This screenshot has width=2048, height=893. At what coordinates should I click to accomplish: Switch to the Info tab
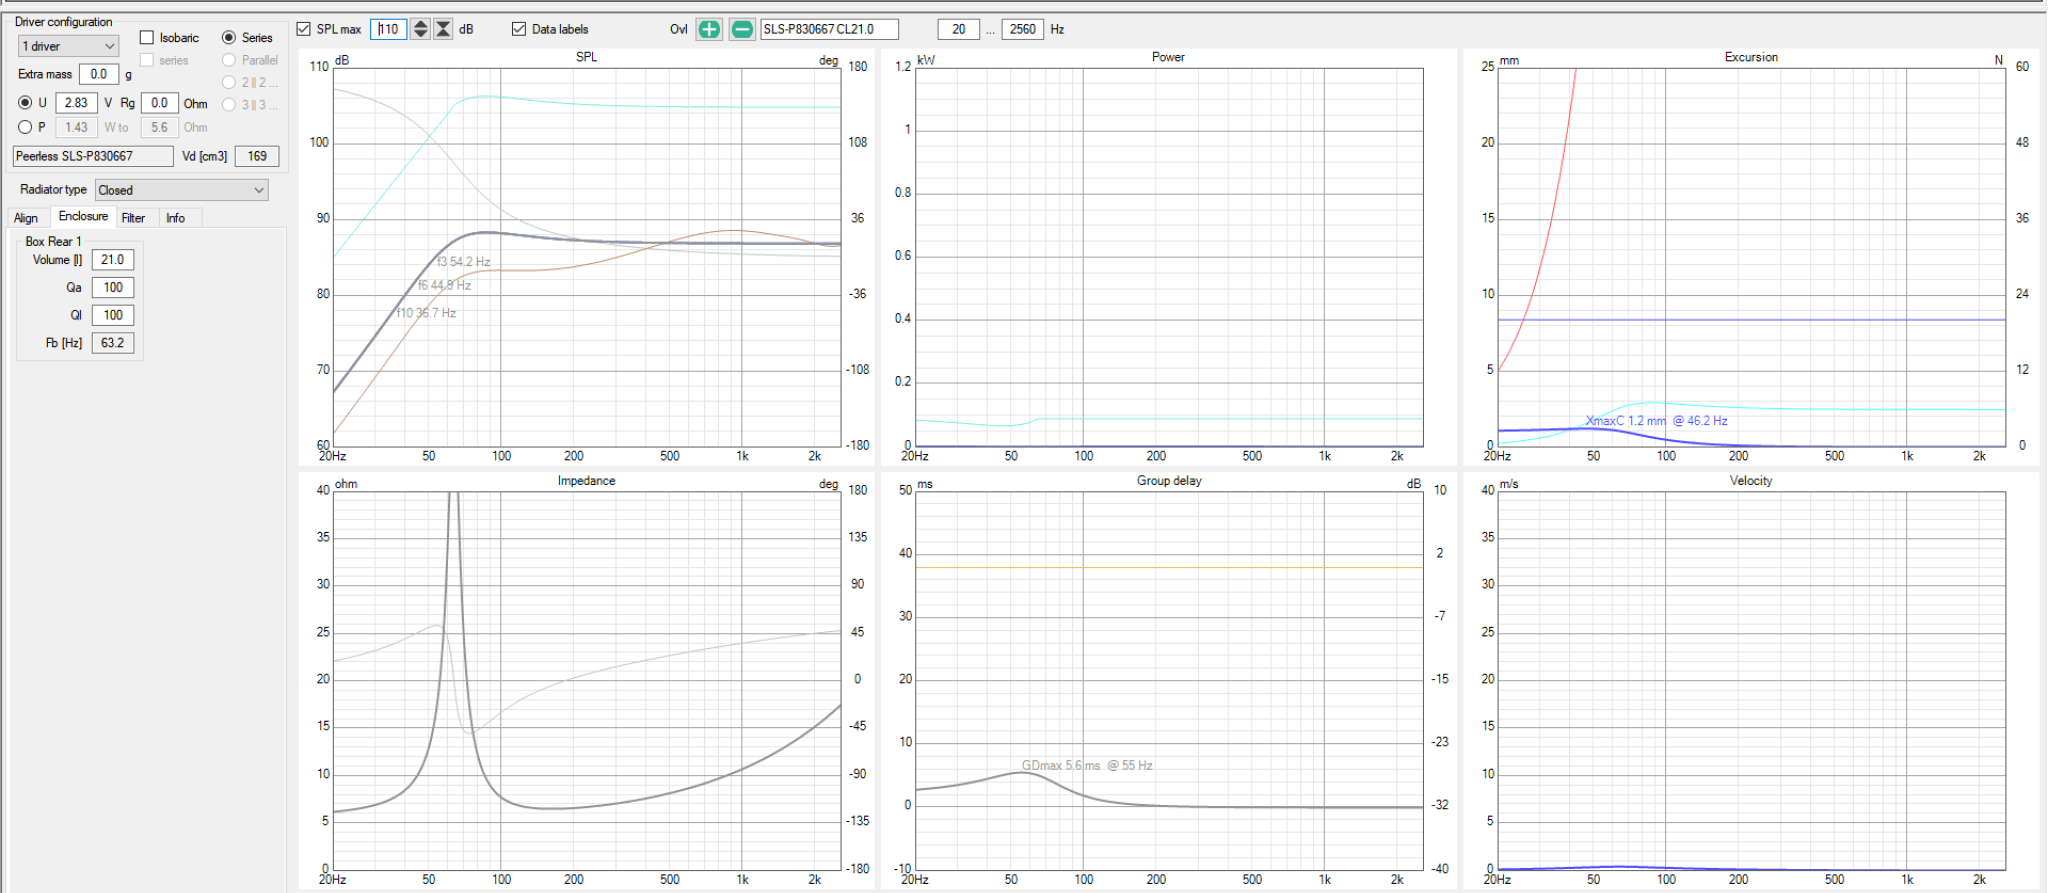click(175, 218)
